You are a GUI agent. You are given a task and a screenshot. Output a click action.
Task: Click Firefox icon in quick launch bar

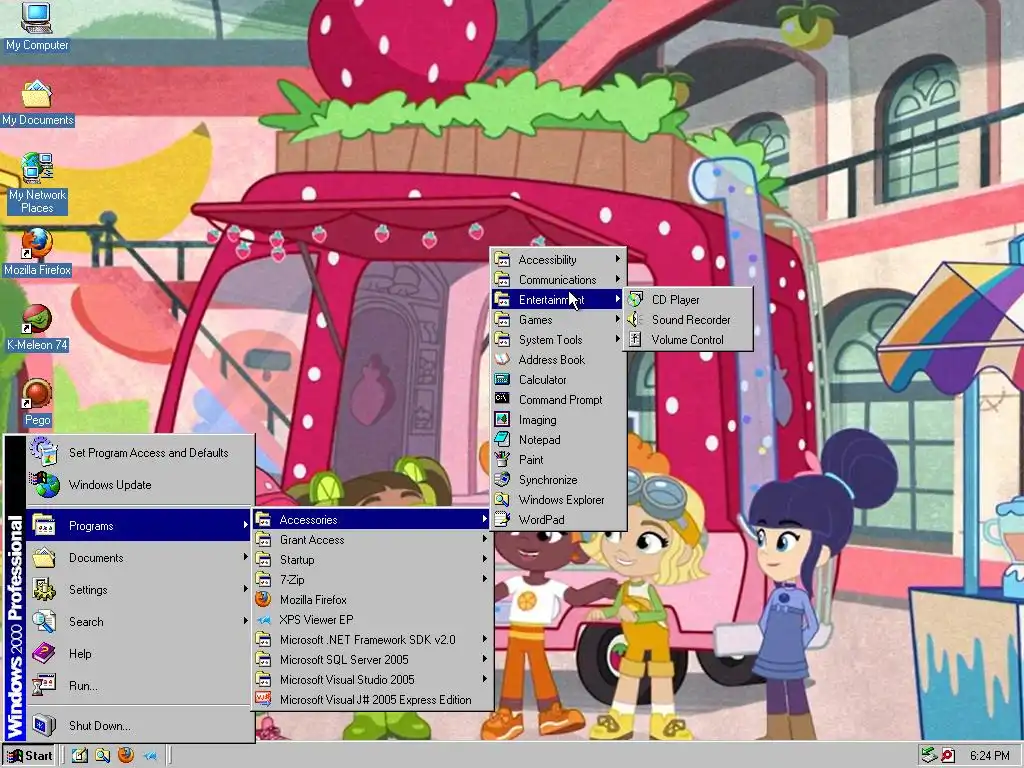(x=126, y=756)
